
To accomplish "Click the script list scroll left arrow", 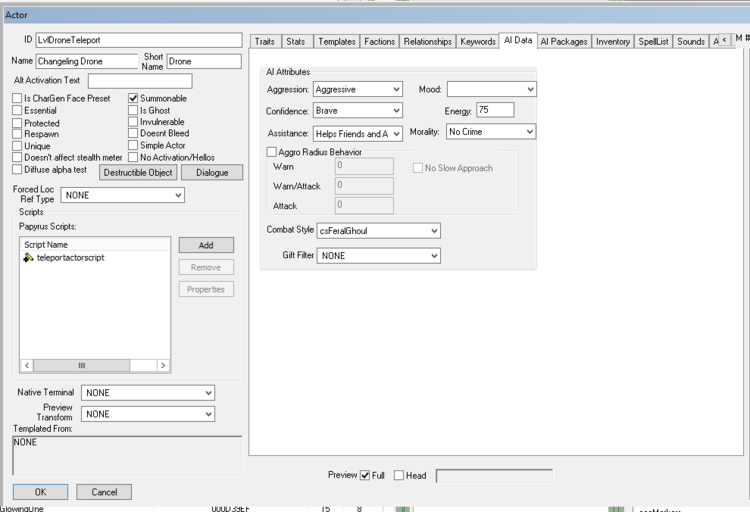I will click(27, 366).
